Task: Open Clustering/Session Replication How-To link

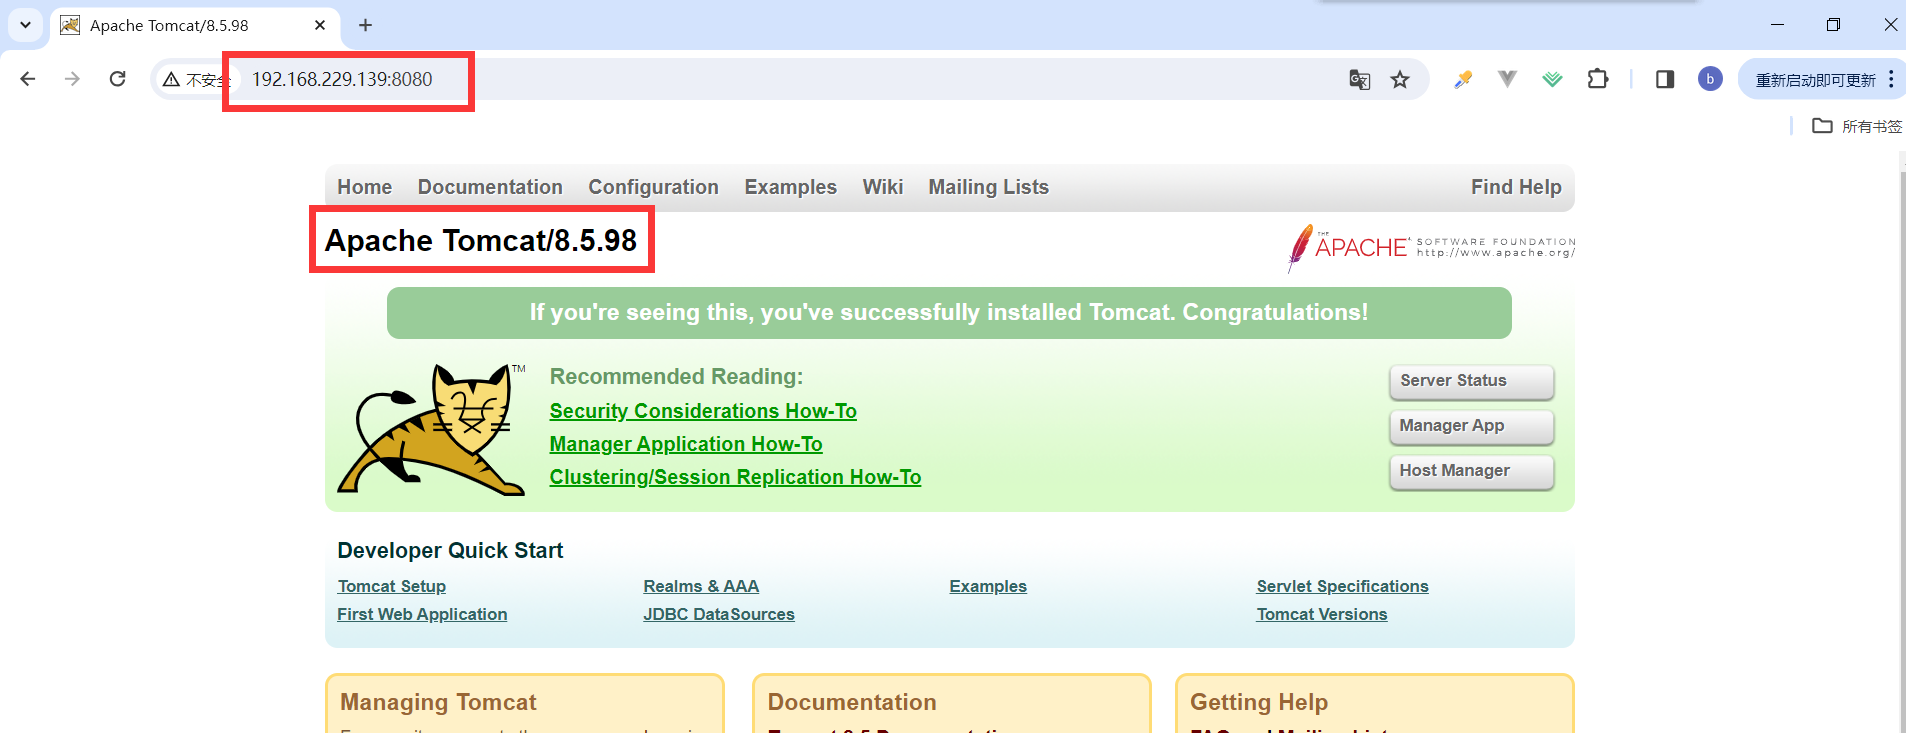Action: coord(735,477)
